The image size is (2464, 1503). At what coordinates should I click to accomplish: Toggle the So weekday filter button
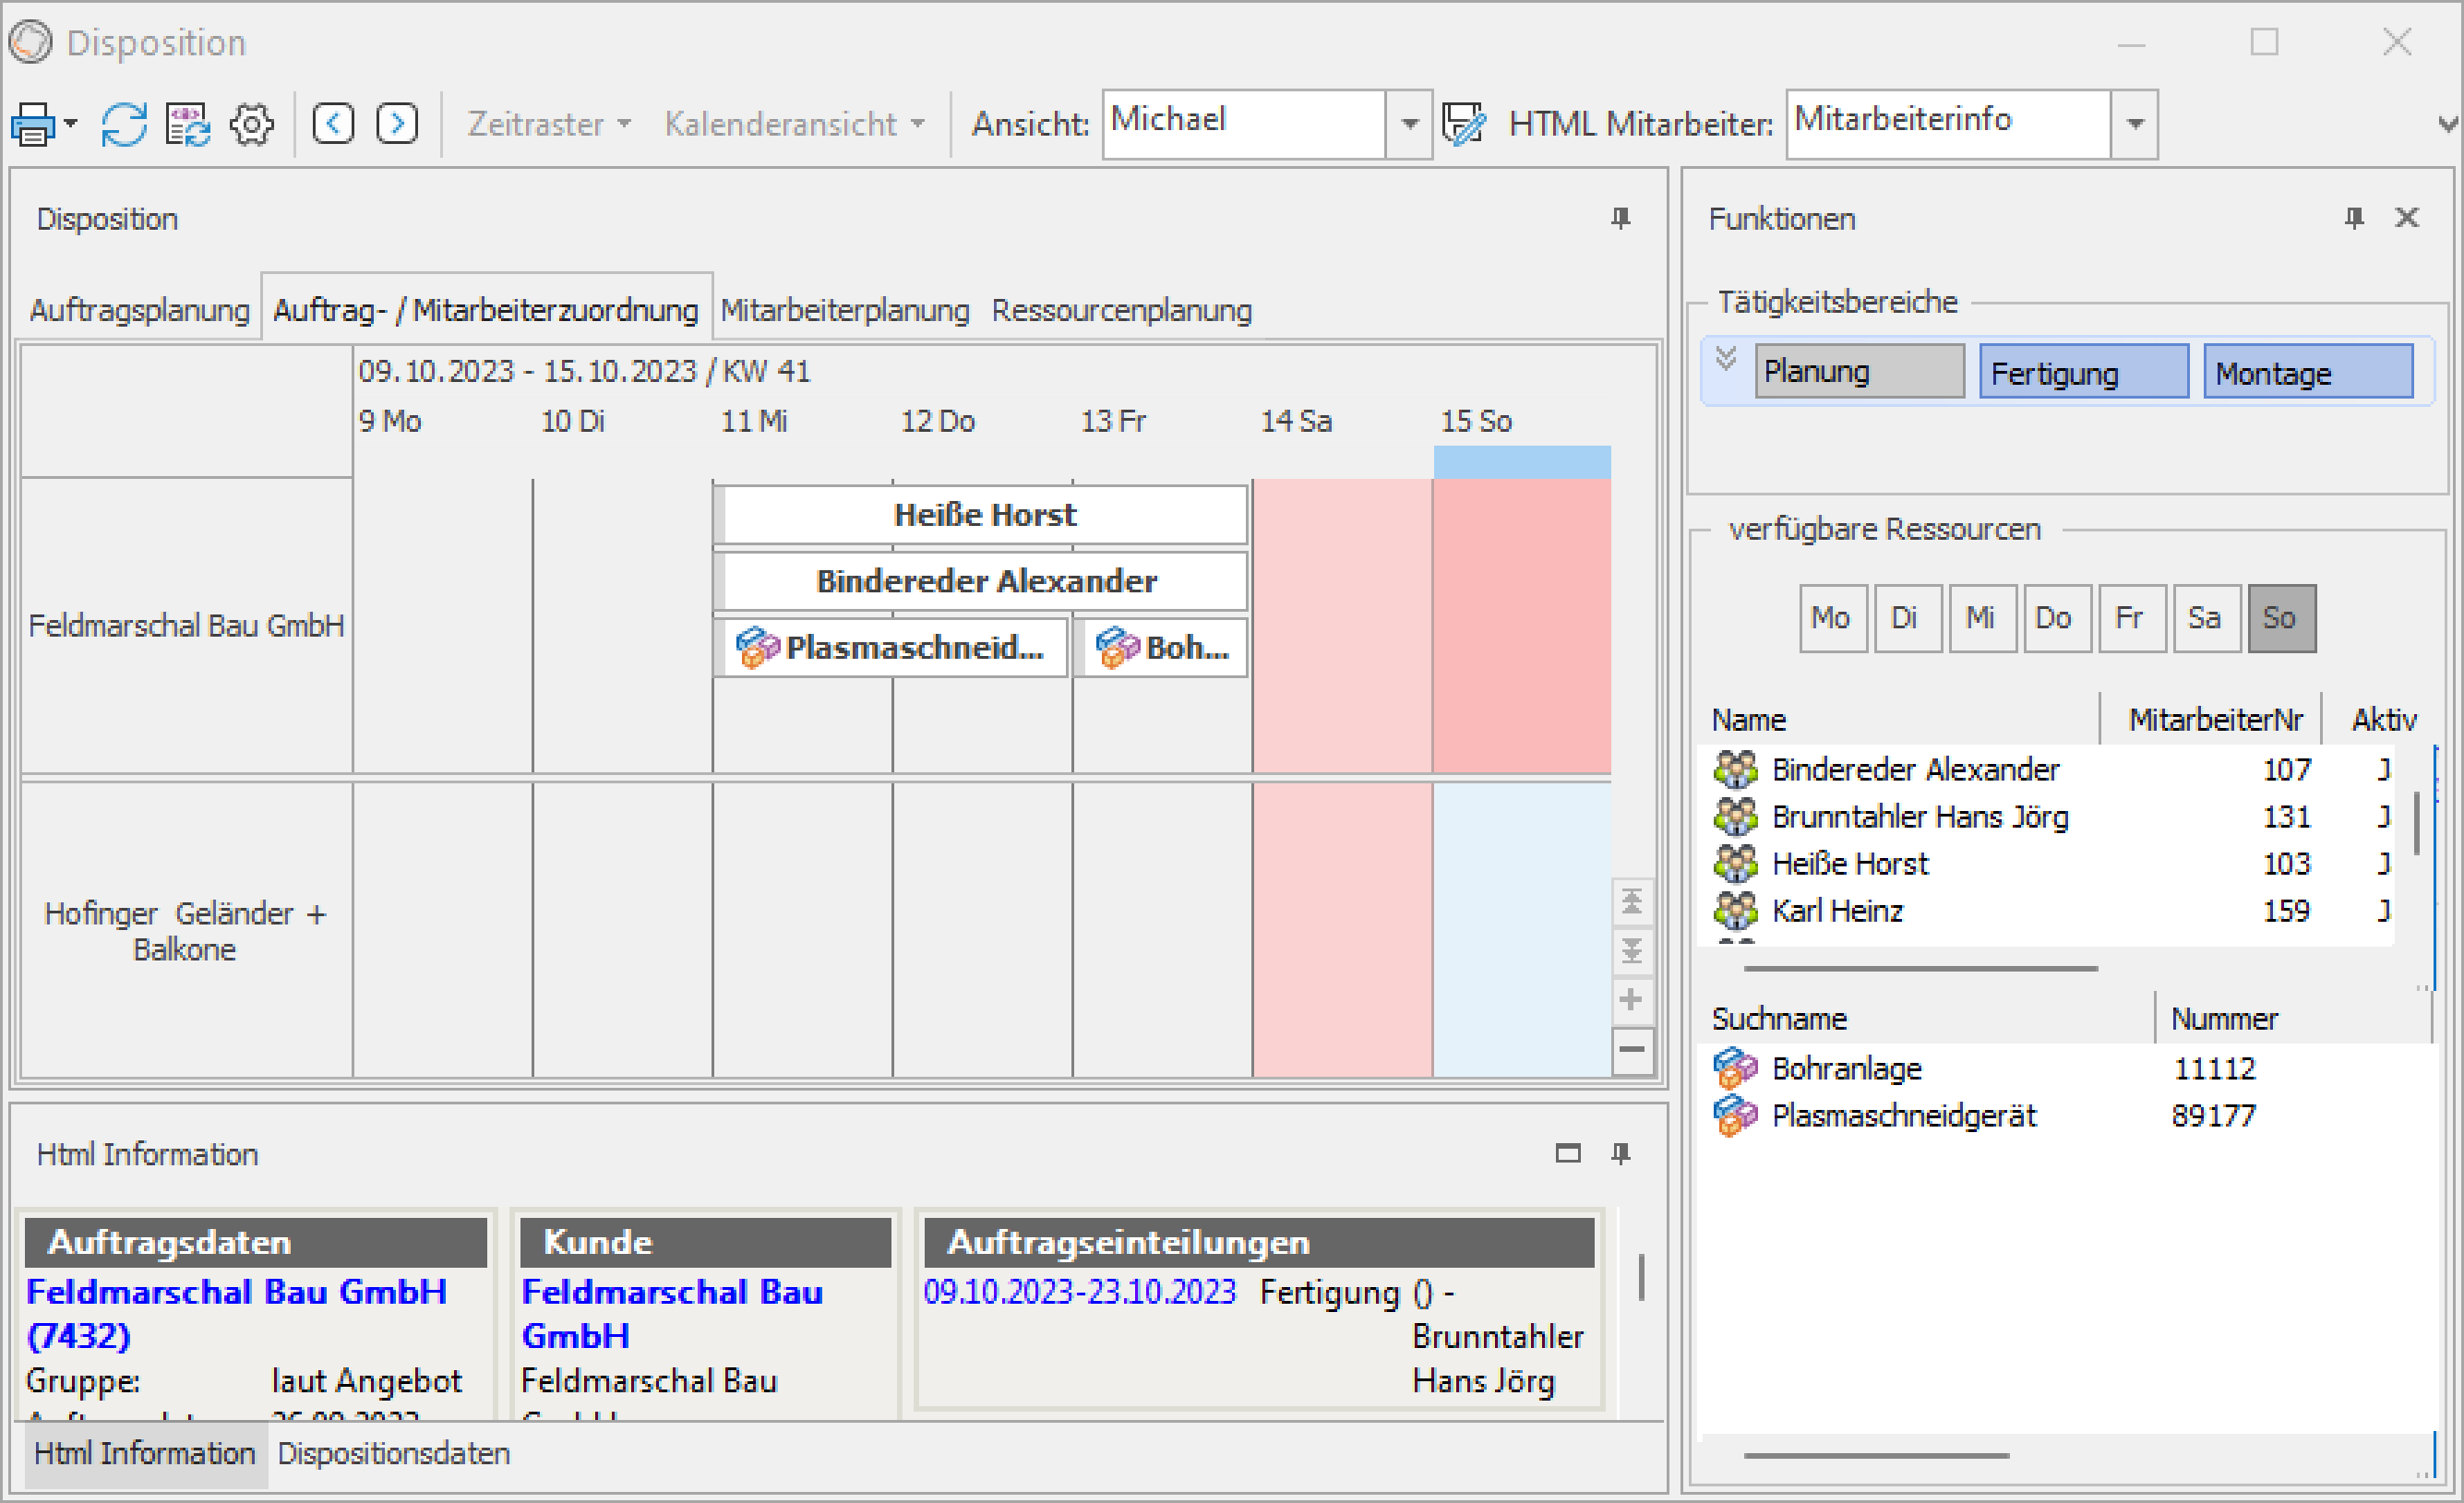[x=2280, y=618]
